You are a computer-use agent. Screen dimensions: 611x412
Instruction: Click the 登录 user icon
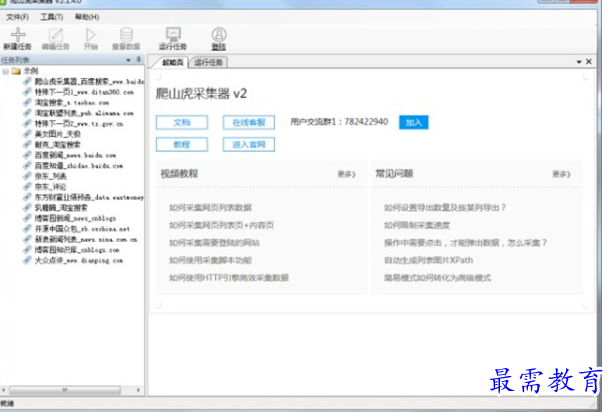pos(219,34)
